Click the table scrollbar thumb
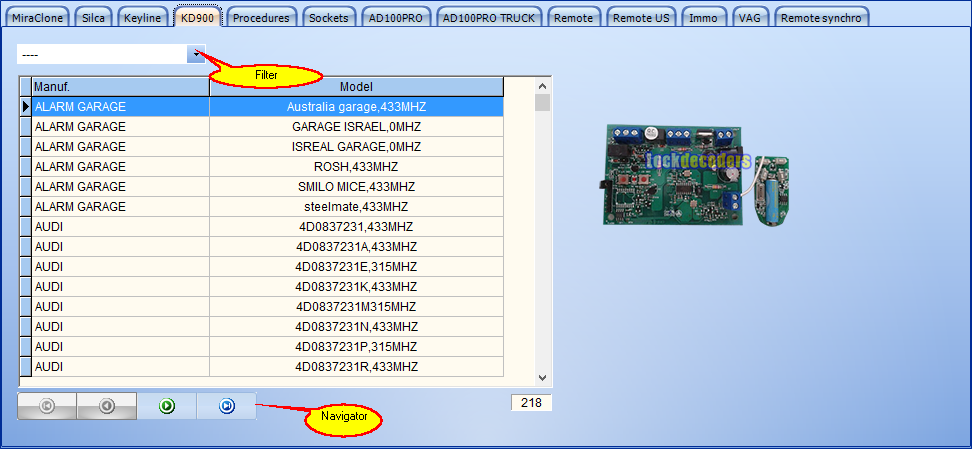The height and width of the screenshot is (449, 972). tap(542, 102)
